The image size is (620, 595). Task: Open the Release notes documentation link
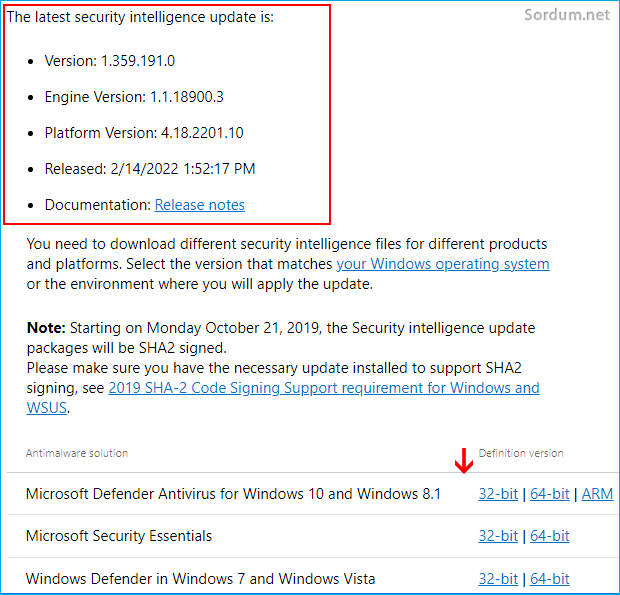click(x=200, y=205)
